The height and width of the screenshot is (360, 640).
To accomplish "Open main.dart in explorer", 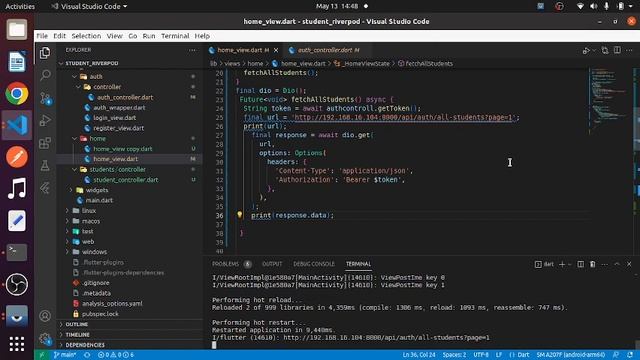I will [x=99, y=200].
